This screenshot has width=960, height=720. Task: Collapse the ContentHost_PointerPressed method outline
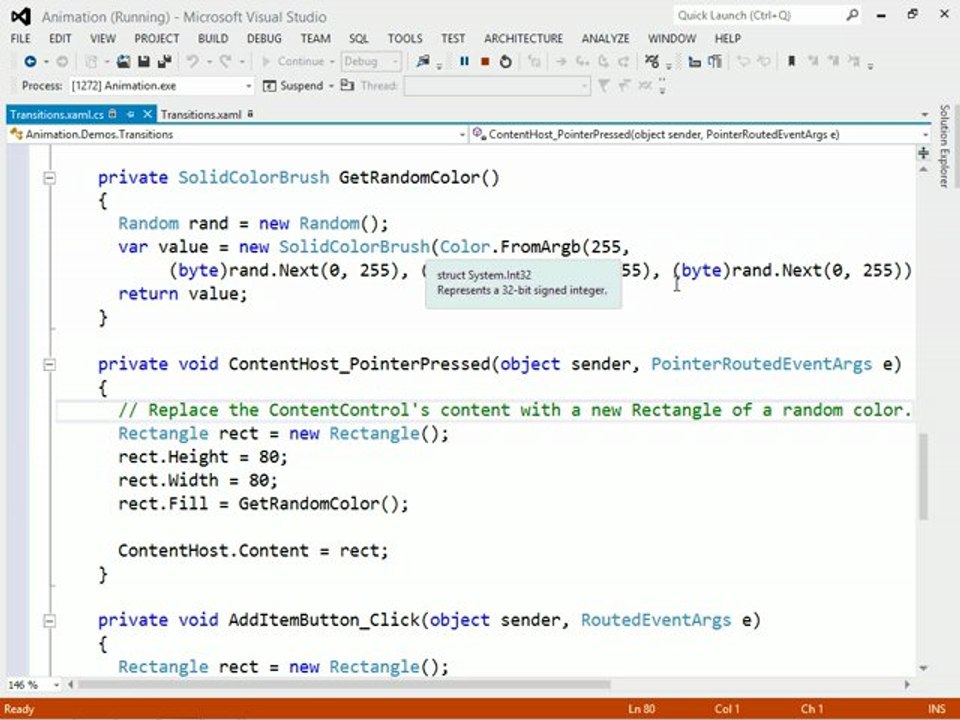50,365
